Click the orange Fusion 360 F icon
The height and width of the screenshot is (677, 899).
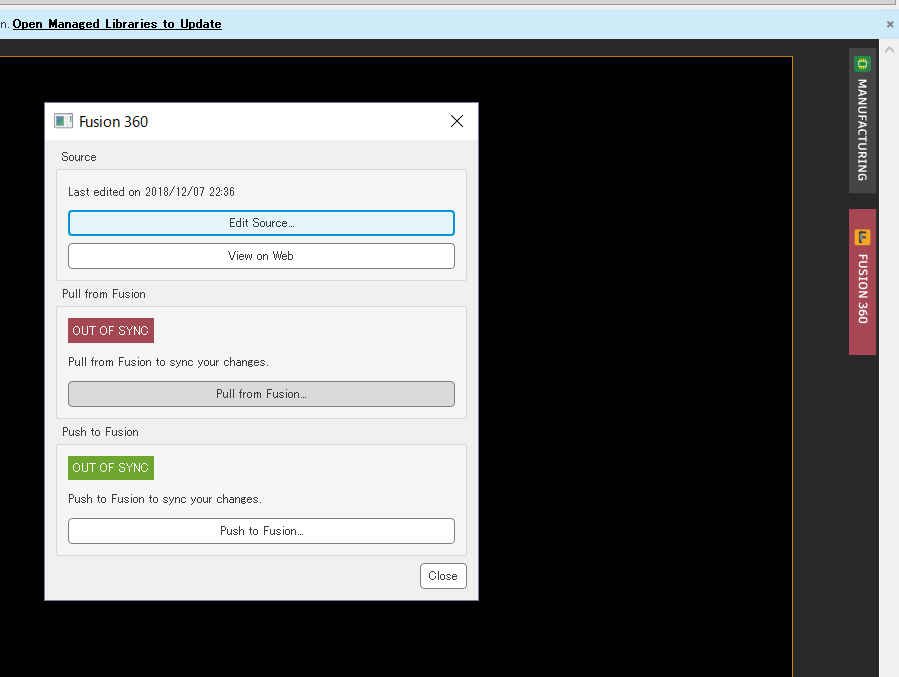[862, 237]
